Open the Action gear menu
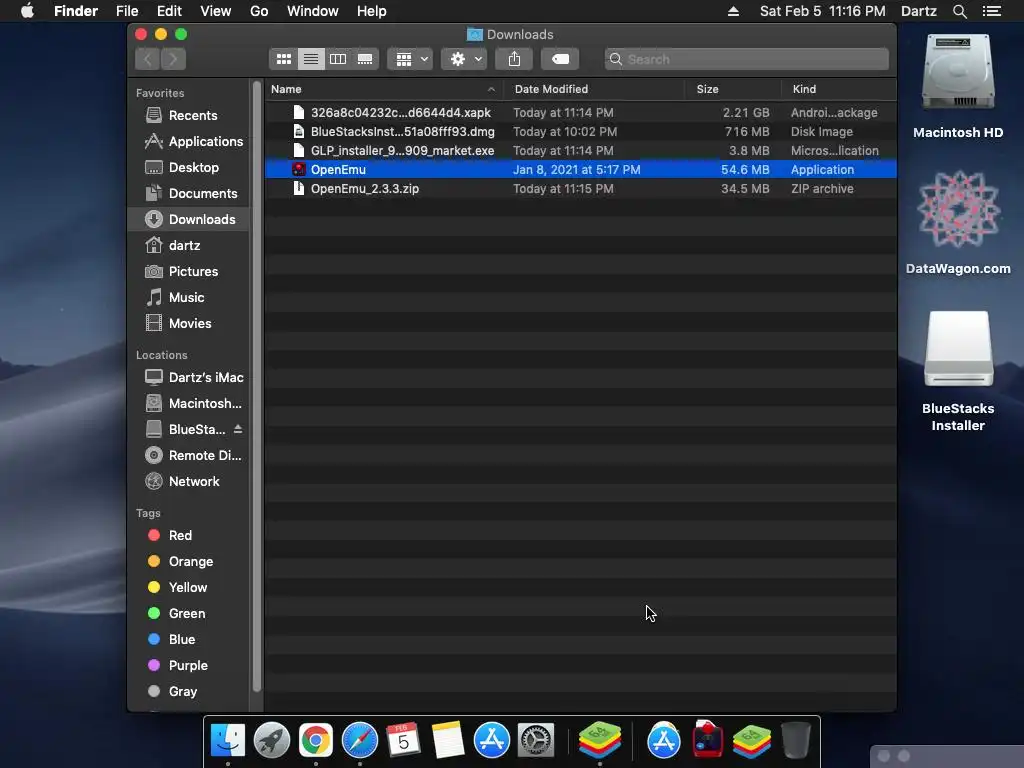 click(x=464, y=59)
